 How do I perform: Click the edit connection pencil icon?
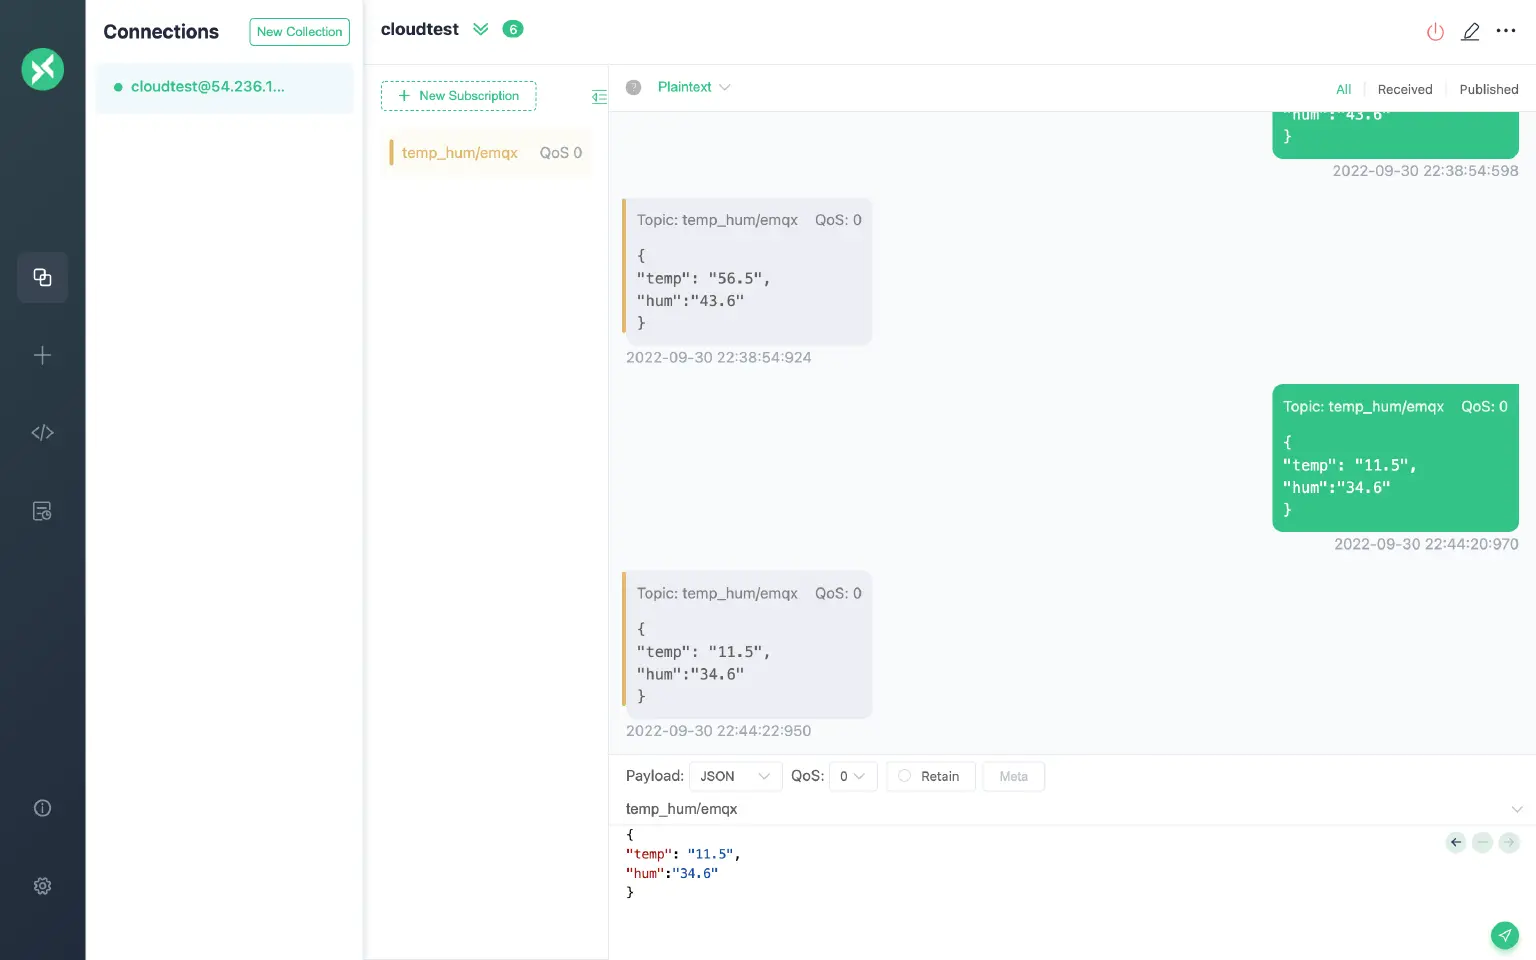pyautogui.click(x=1470, y=32)
